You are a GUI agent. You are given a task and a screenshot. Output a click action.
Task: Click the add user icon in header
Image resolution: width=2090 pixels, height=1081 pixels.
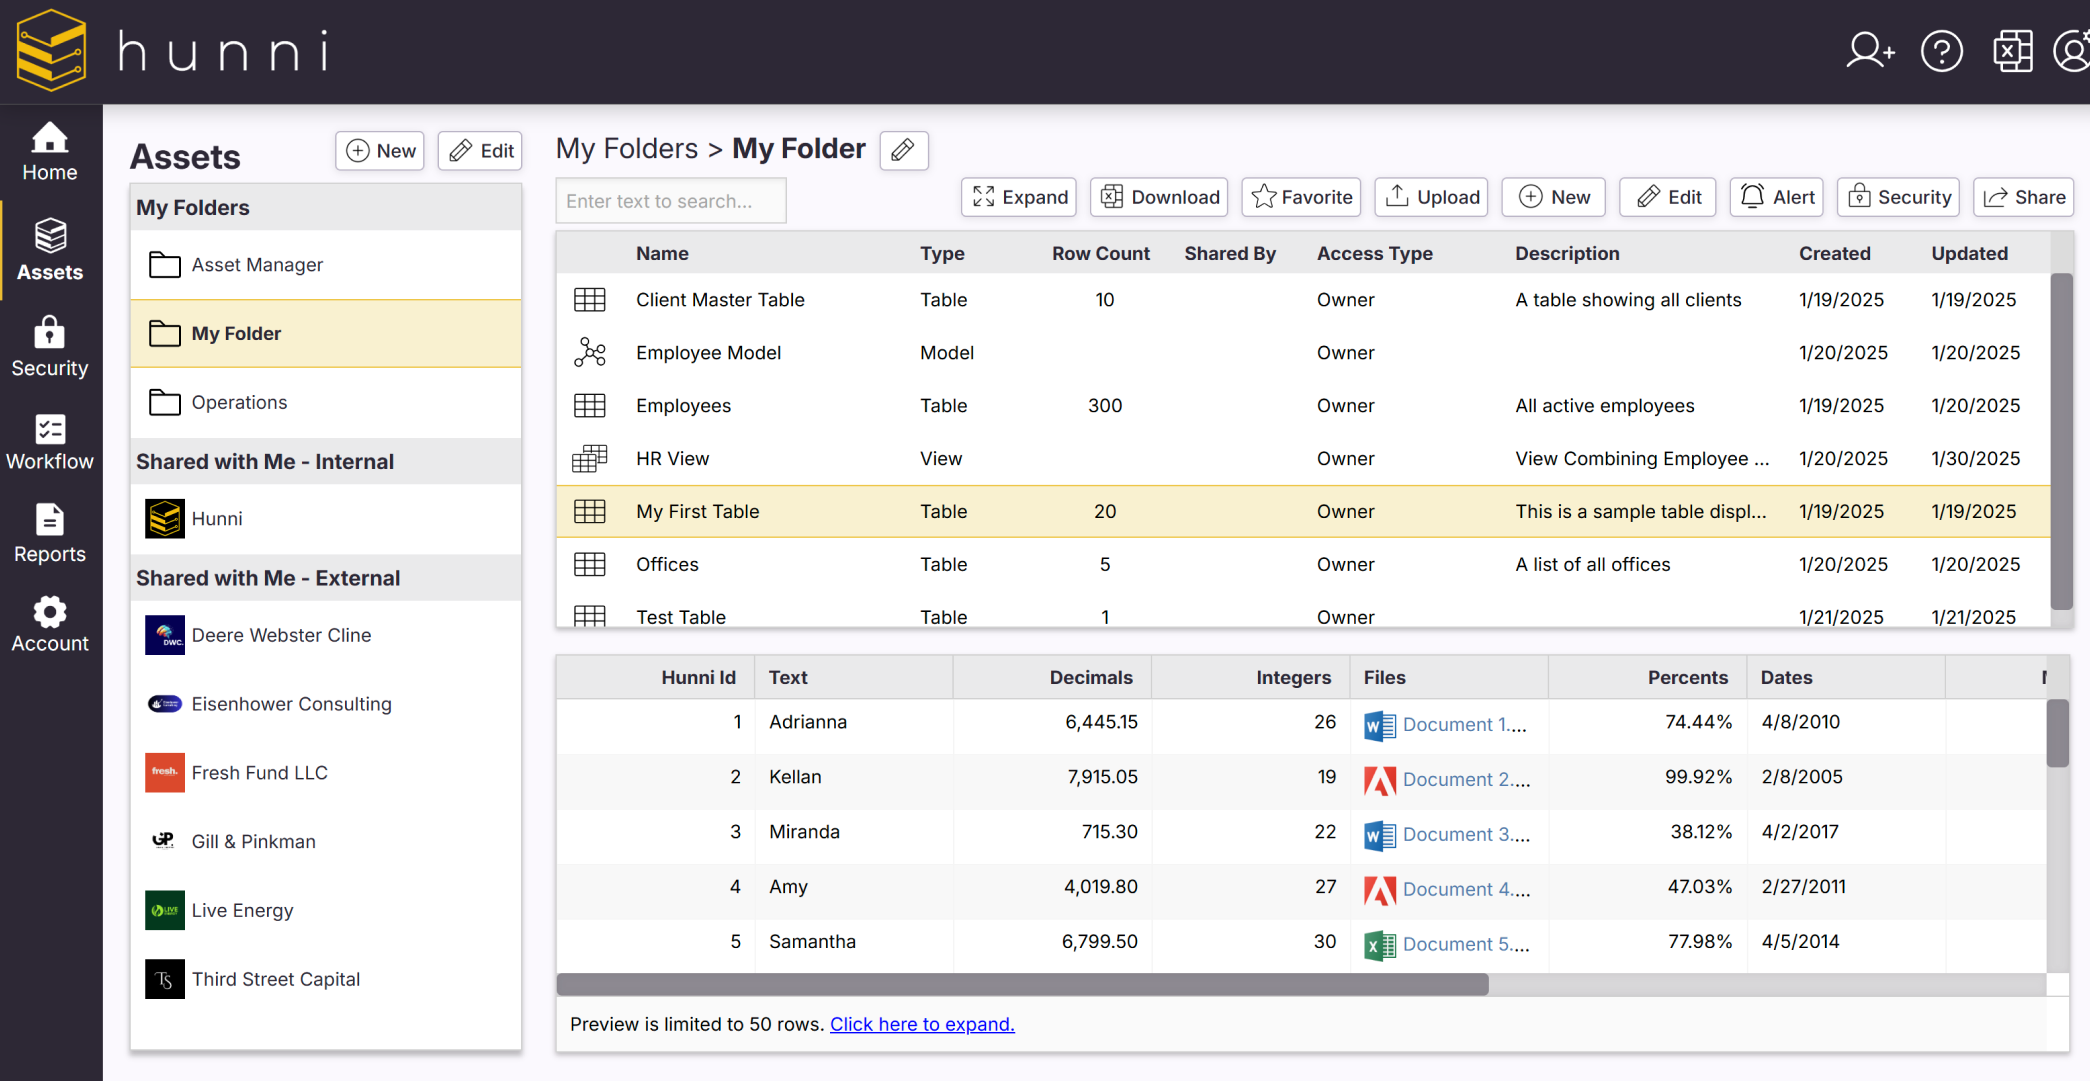[1869, 51]
